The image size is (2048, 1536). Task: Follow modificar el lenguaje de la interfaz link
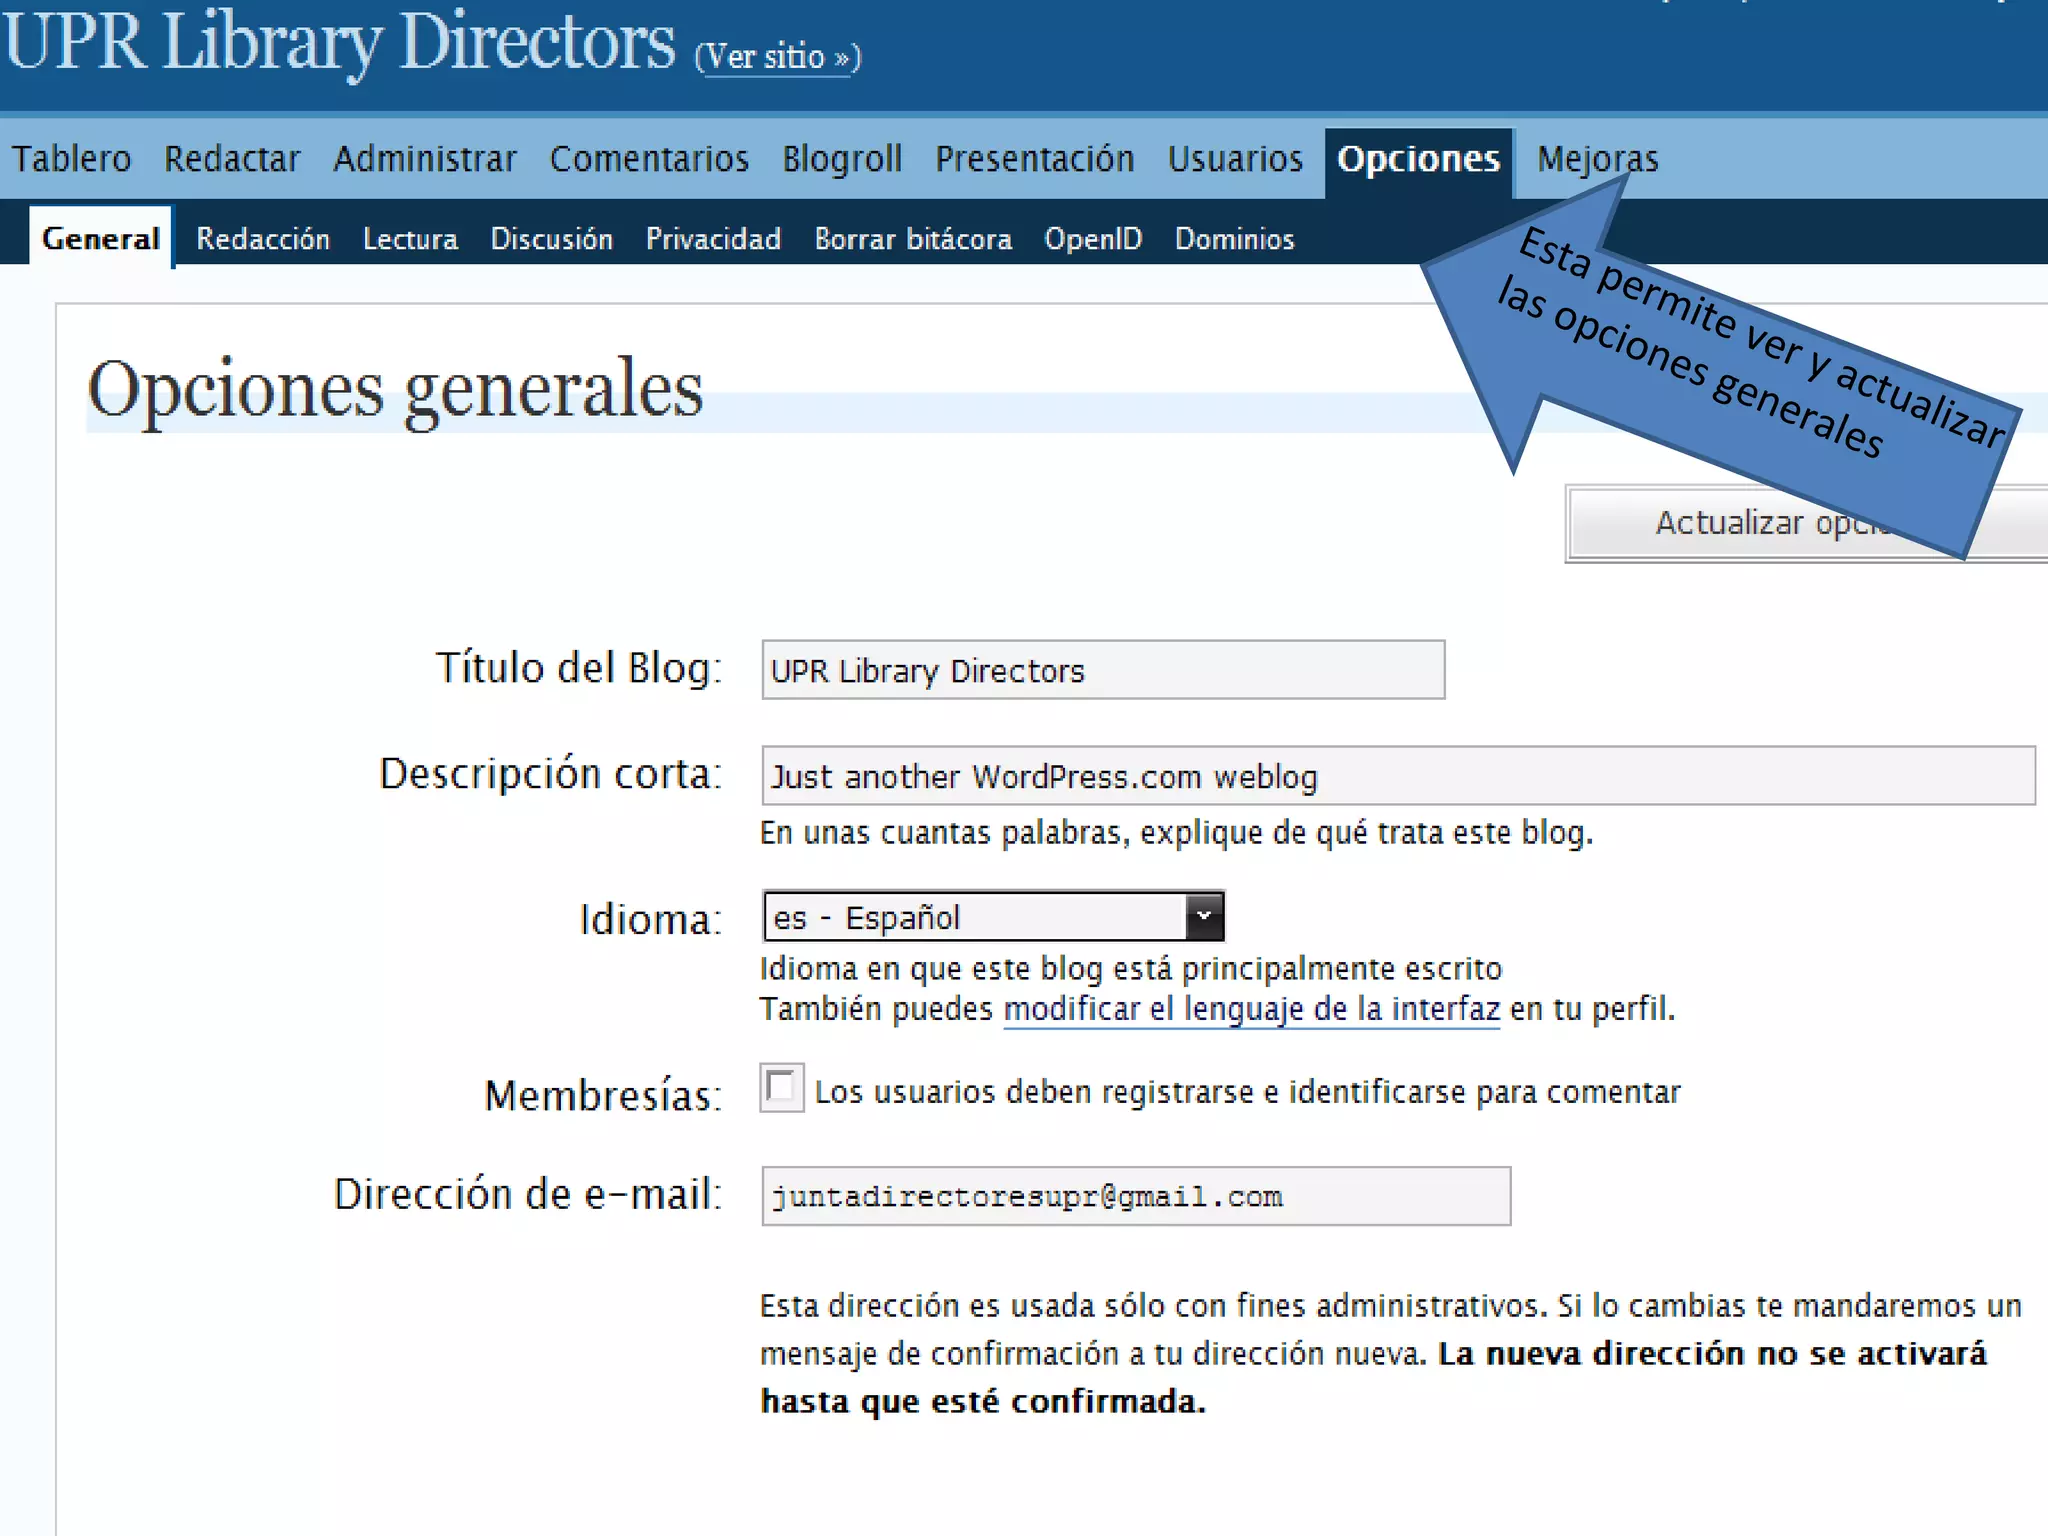point(1252,1009)
